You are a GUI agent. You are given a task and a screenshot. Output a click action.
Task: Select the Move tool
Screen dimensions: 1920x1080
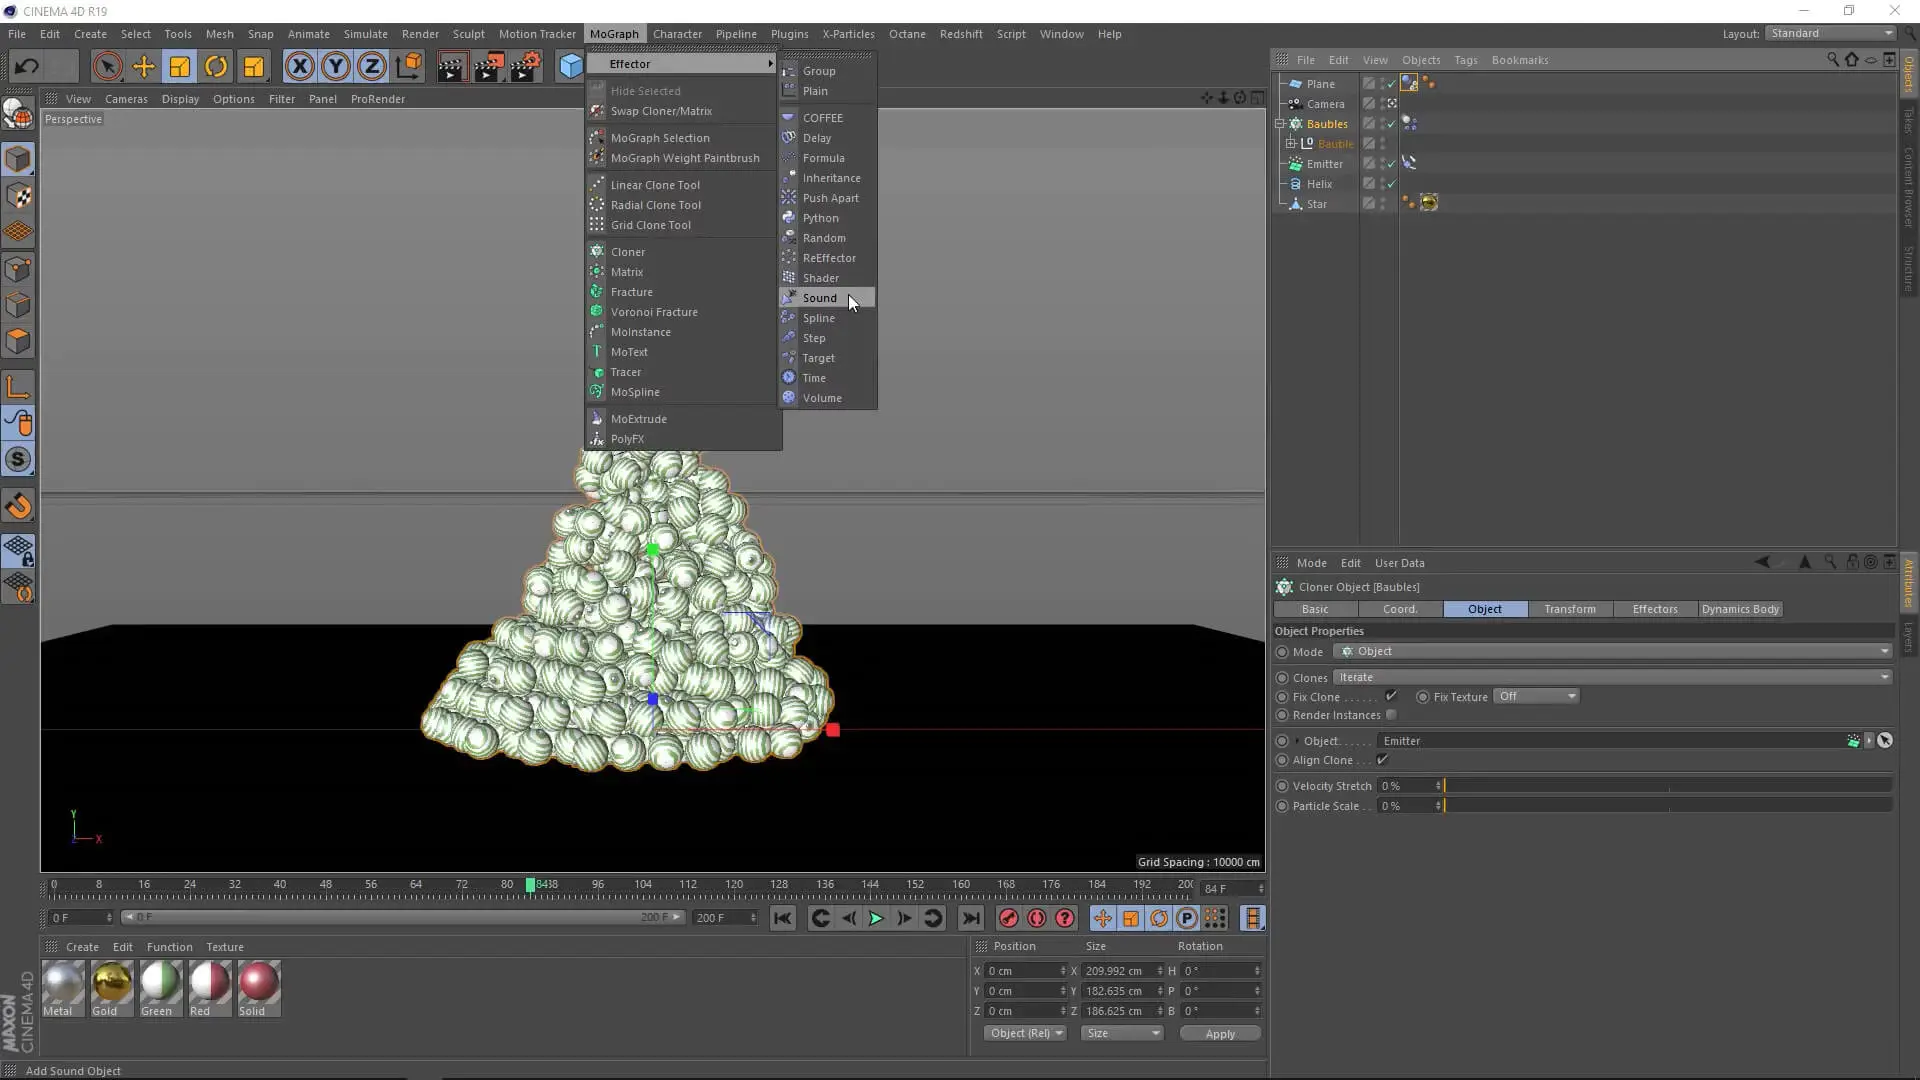[143, 67]
